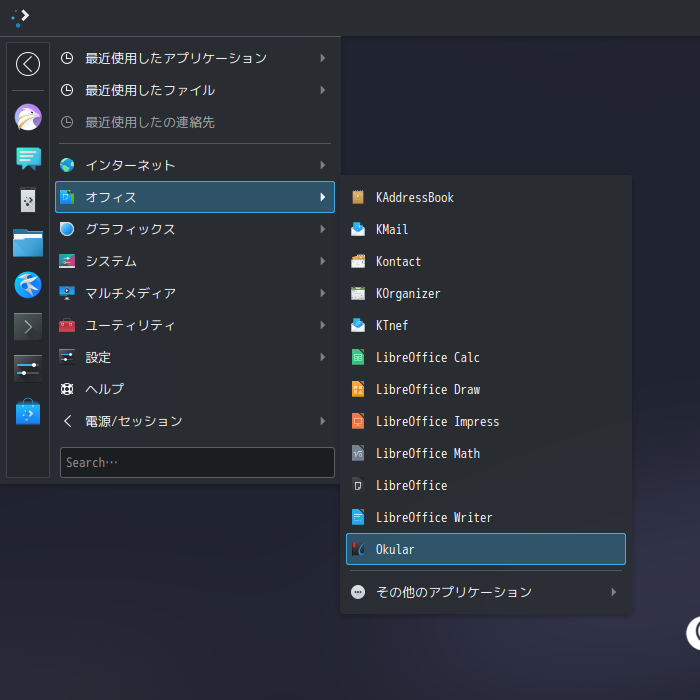Image resolution: width=700 pixels, height=700 pixels.
Task: Click the LibreOffice Impress icon
Action: [x=358, y=421]
